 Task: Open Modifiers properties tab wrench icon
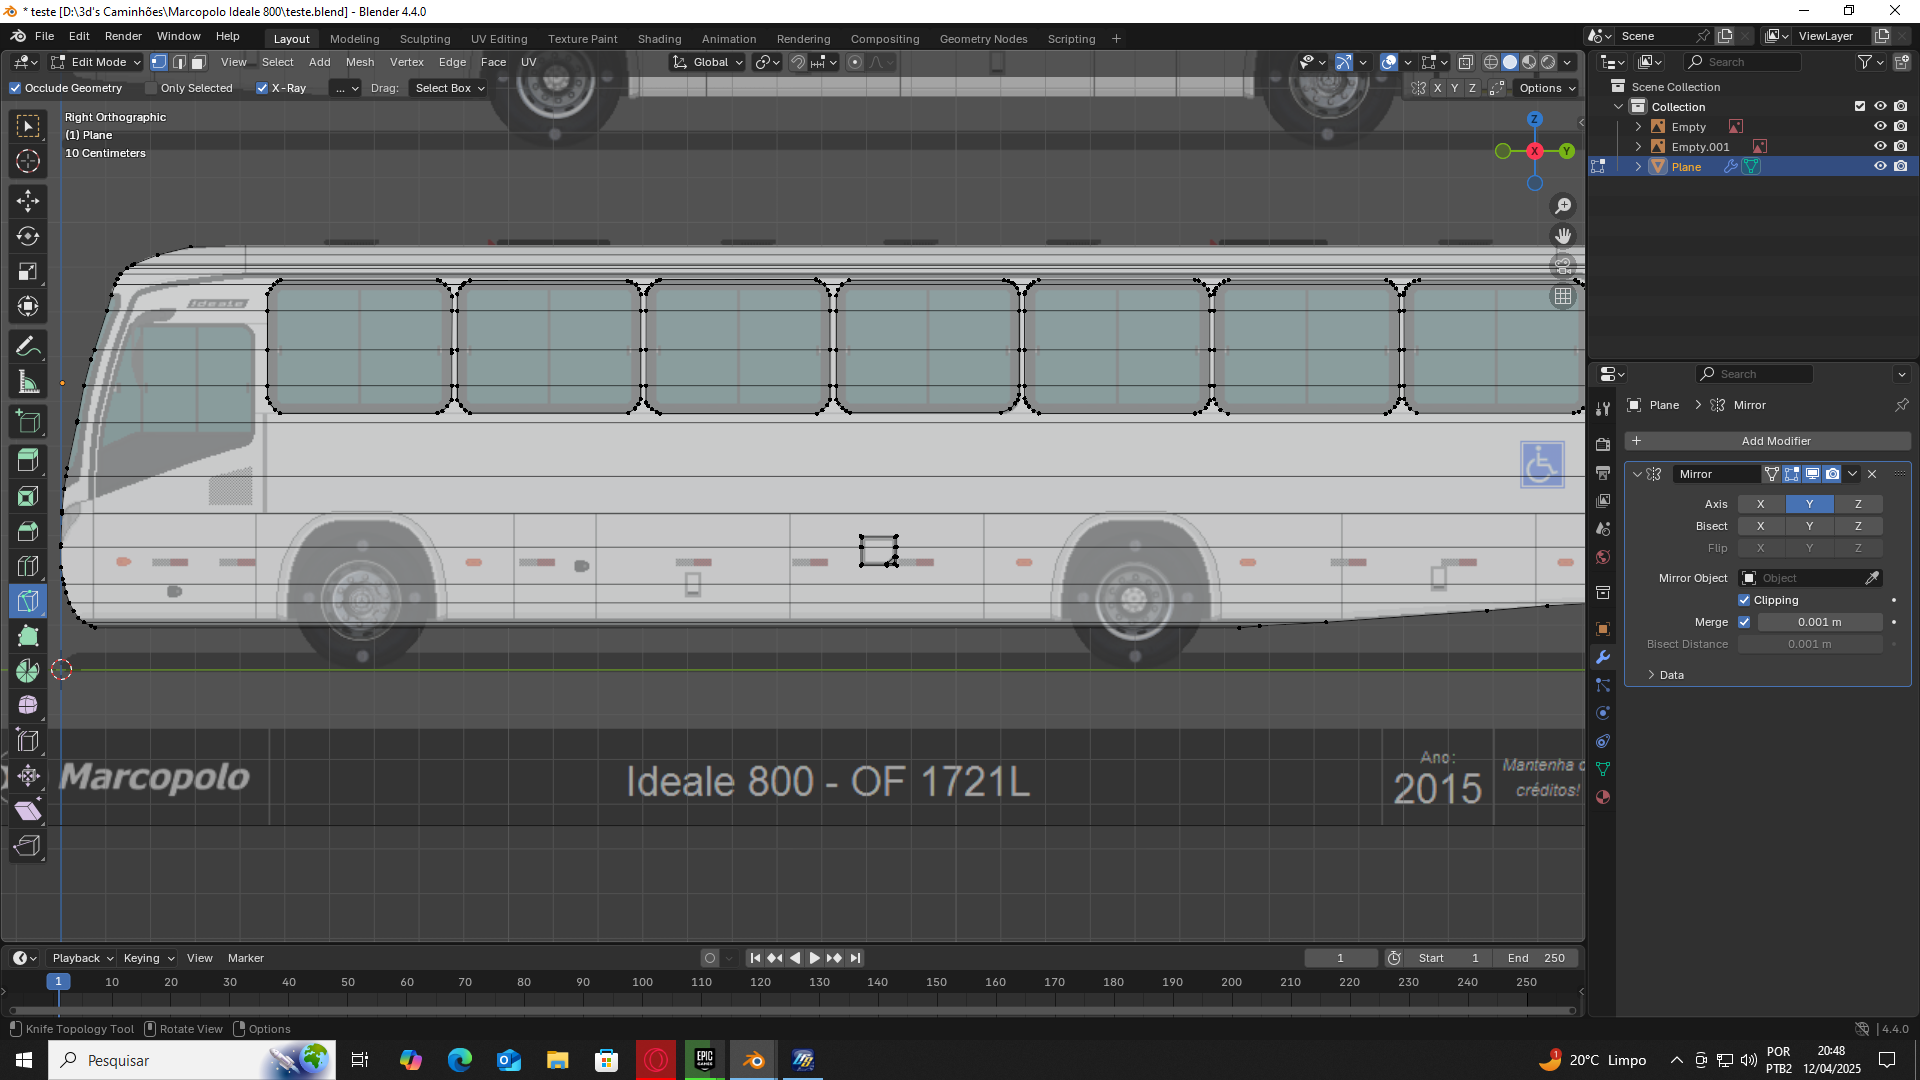click(x=1603, y=657)
